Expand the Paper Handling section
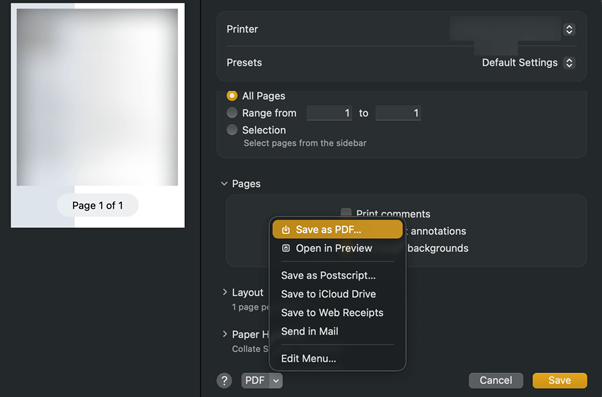 pos(225,334)
